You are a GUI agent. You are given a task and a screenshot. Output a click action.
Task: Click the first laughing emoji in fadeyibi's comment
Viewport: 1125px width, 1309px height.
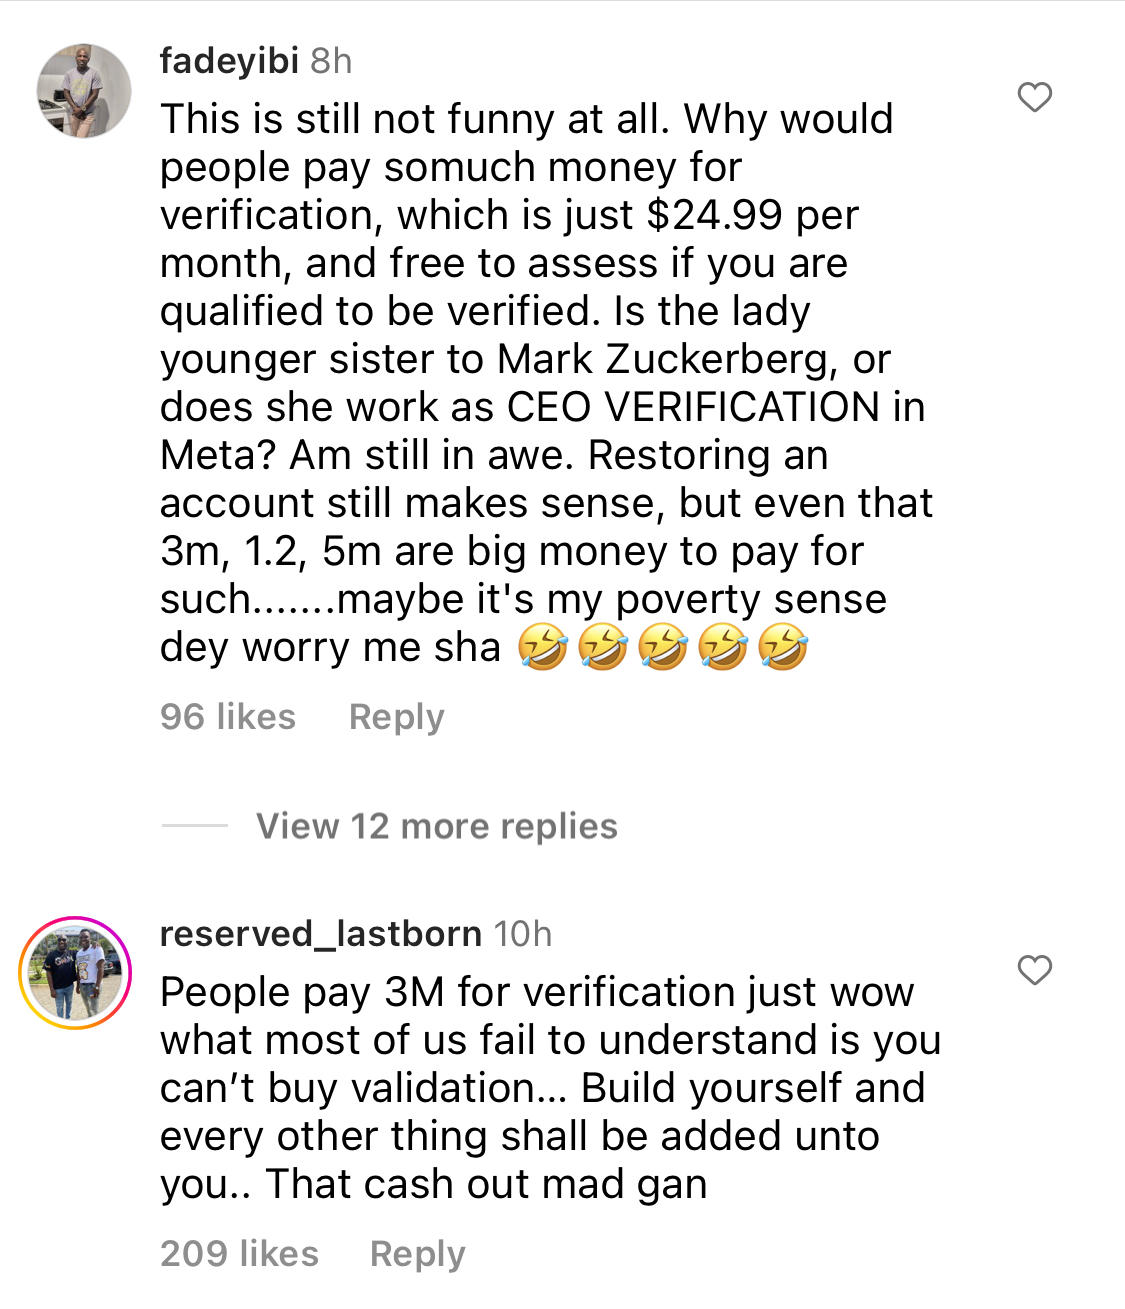tap(543, 647)
